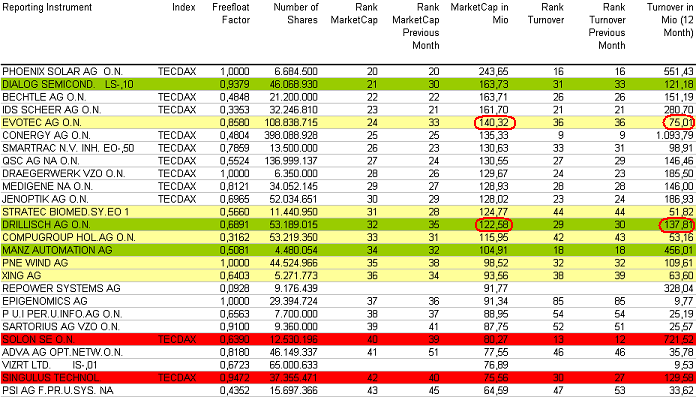Select the 'MarketCap in Mio' column header

coord(479,14)
